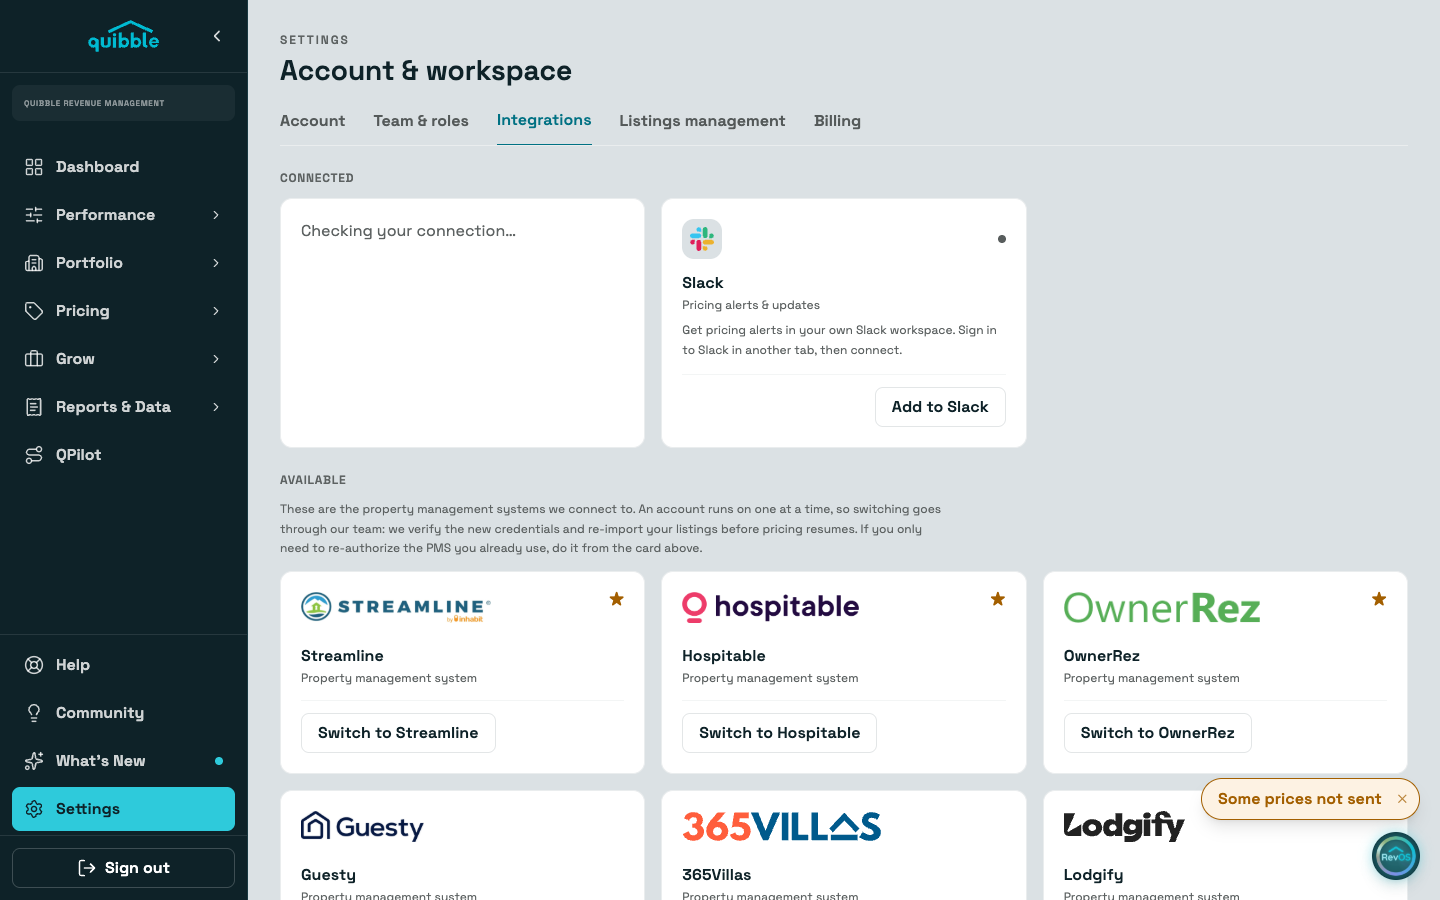
Task: Go to the Billing tab
Action: point(837,121)
